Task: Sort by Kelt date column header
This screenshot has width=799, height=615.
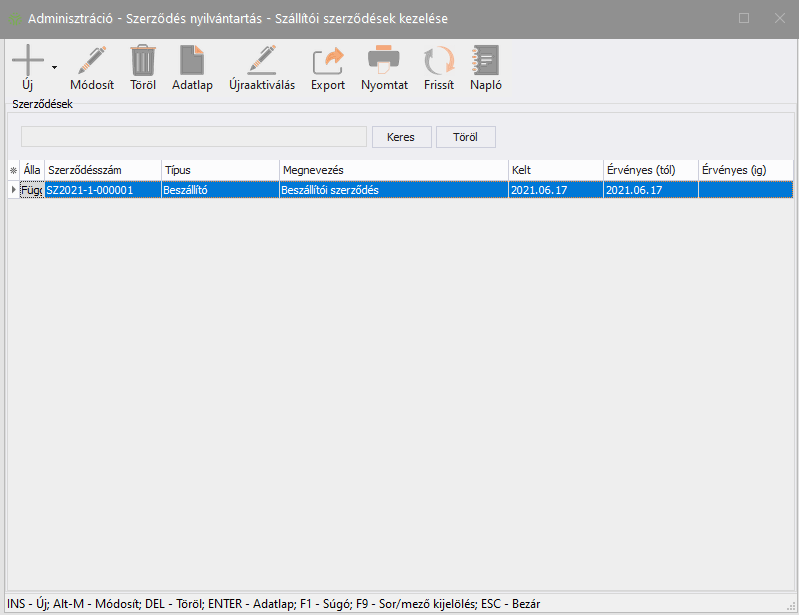Action: [x=555, y=170]
